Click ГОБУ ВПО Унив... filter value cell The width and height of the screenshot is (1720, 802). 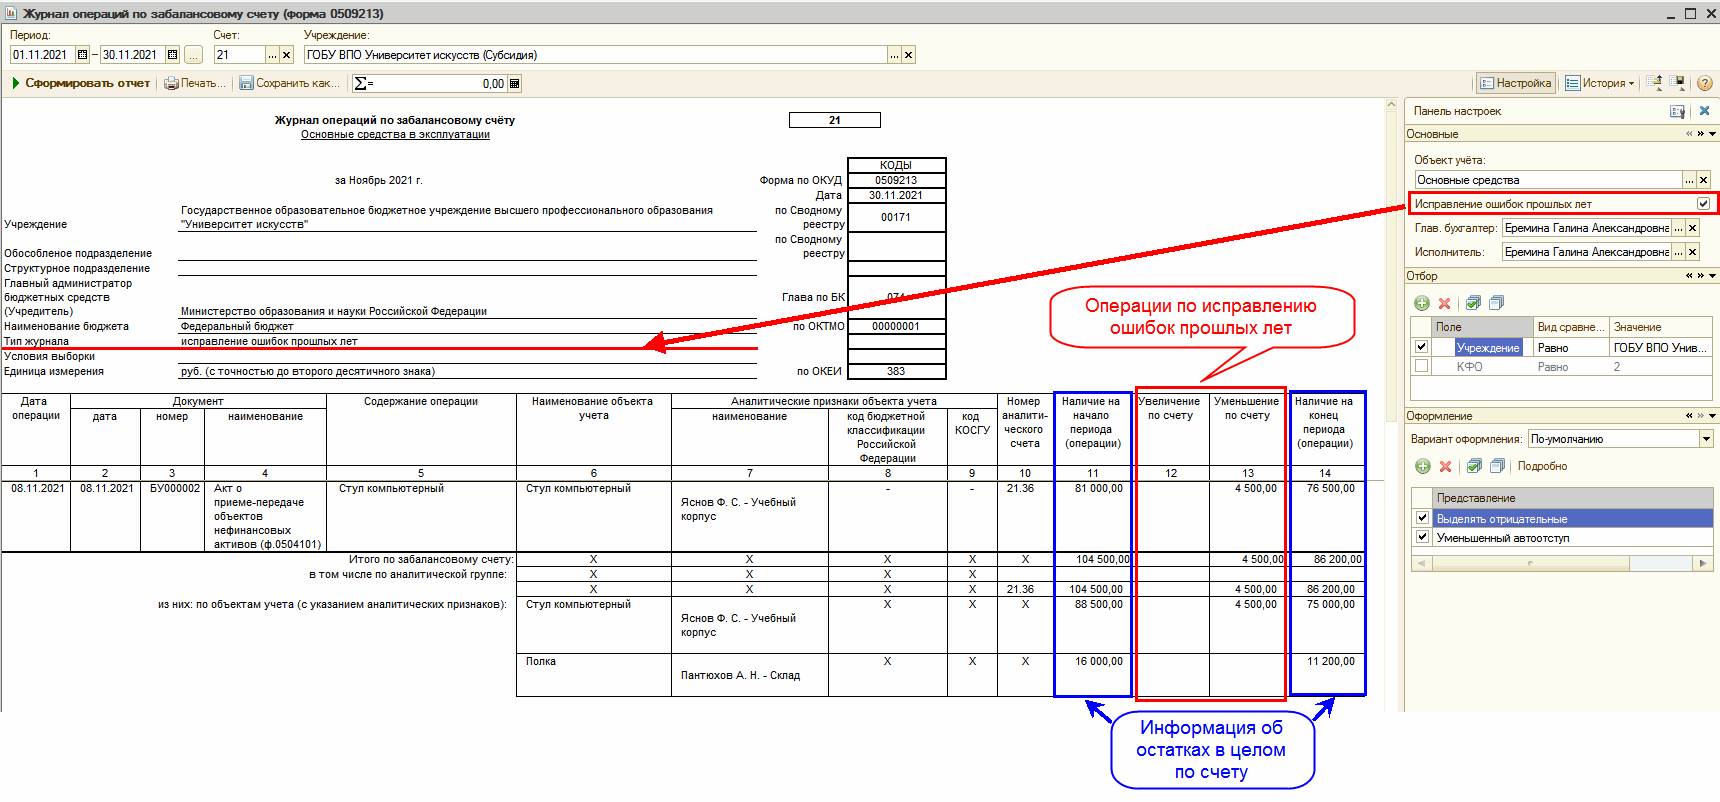[x=1660, y=347]
